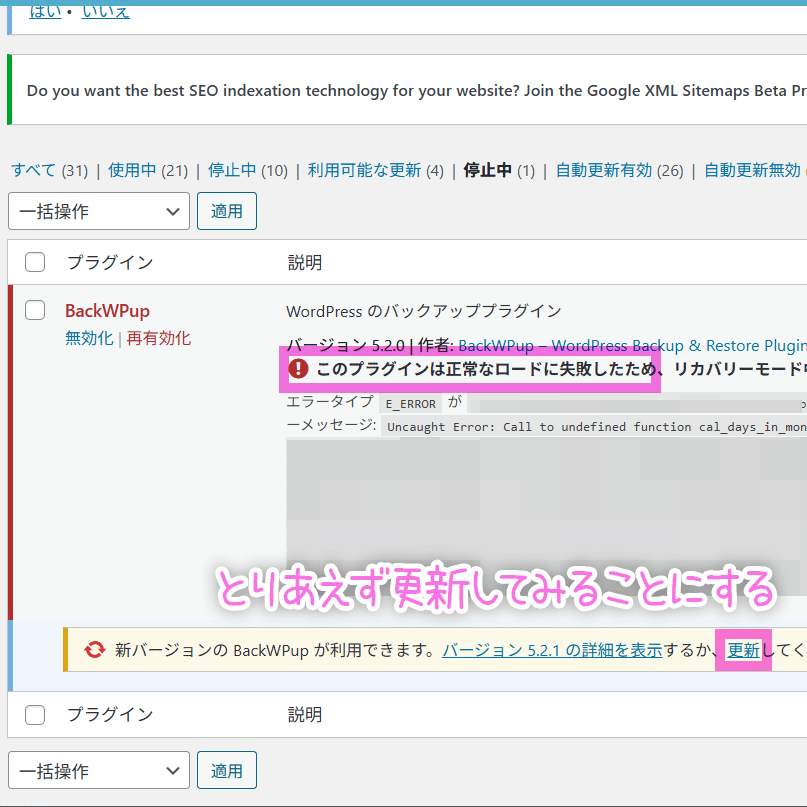Click 説明 label in table footer

(x=305, y=714)
